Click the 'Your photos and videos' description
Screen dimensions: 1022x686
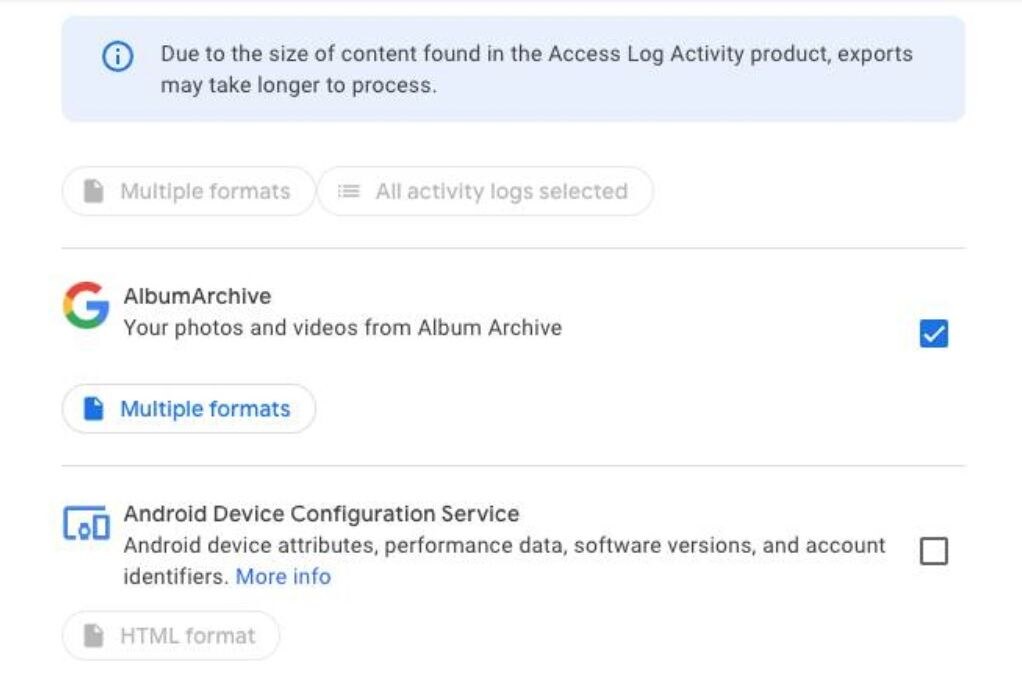[x=342, y=327]
